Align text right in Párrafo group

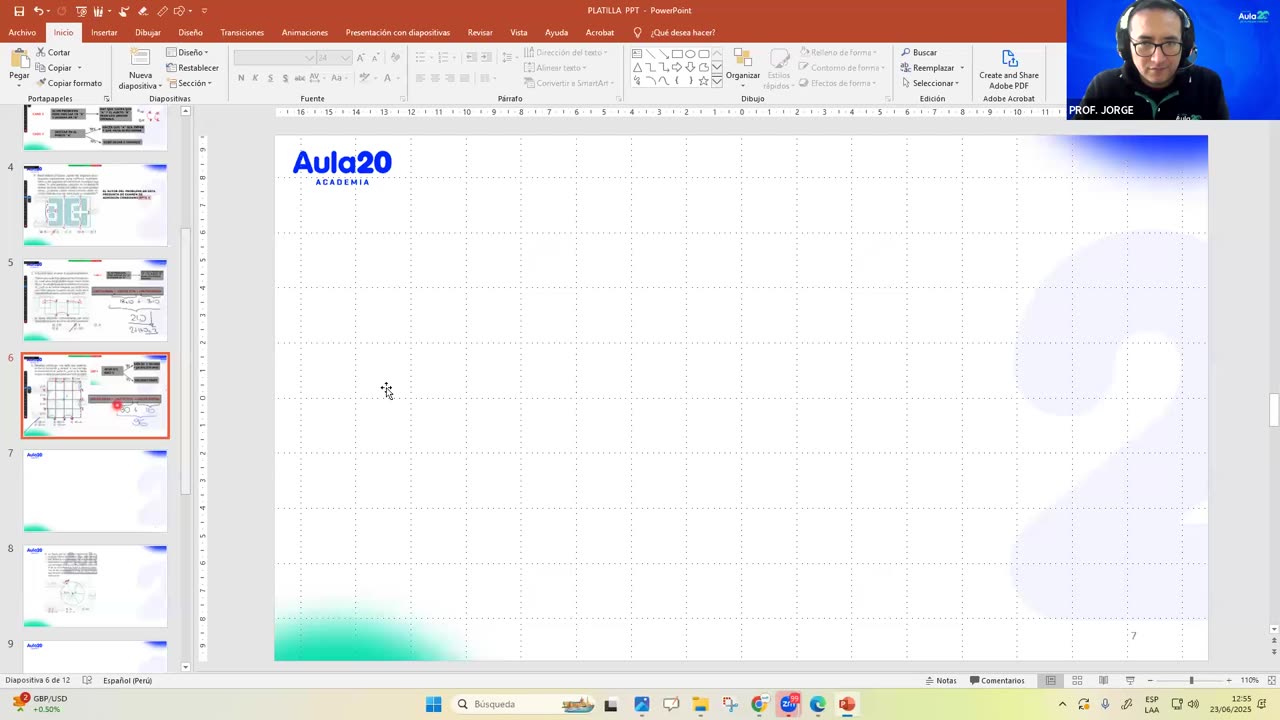(x=450, y=78)
